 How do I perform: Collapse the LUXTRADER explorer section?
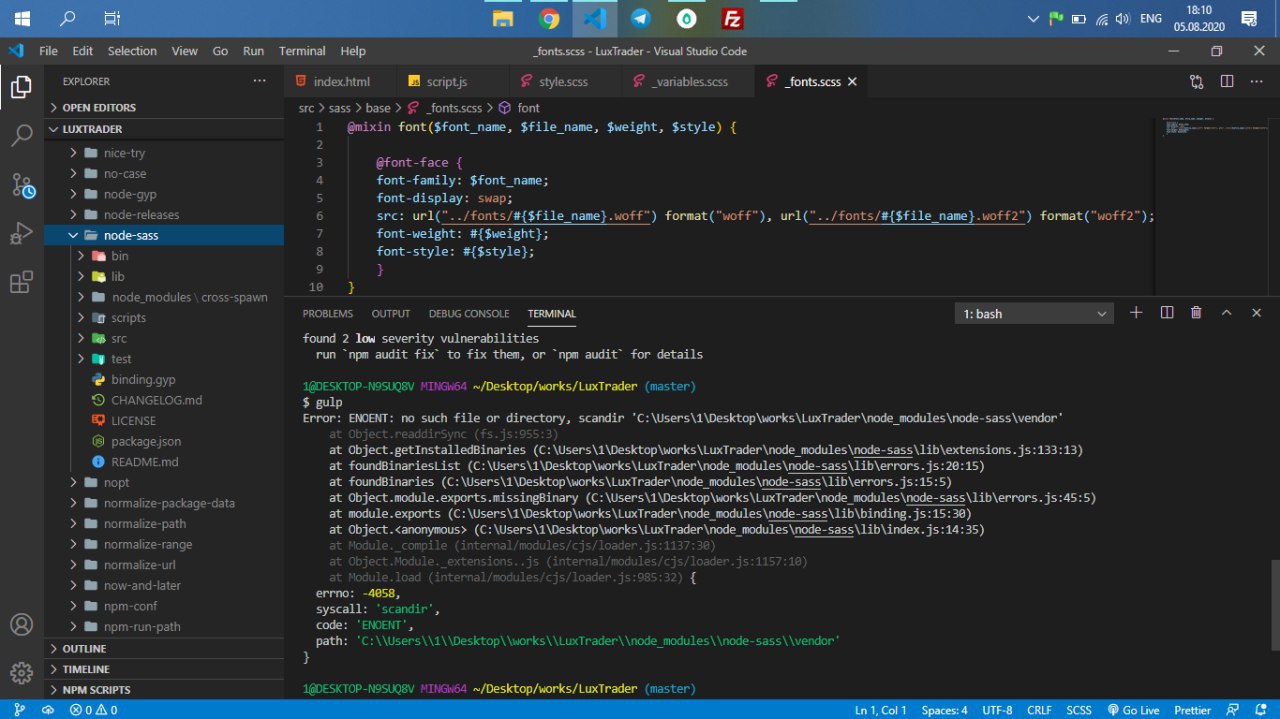click(165, 129)
